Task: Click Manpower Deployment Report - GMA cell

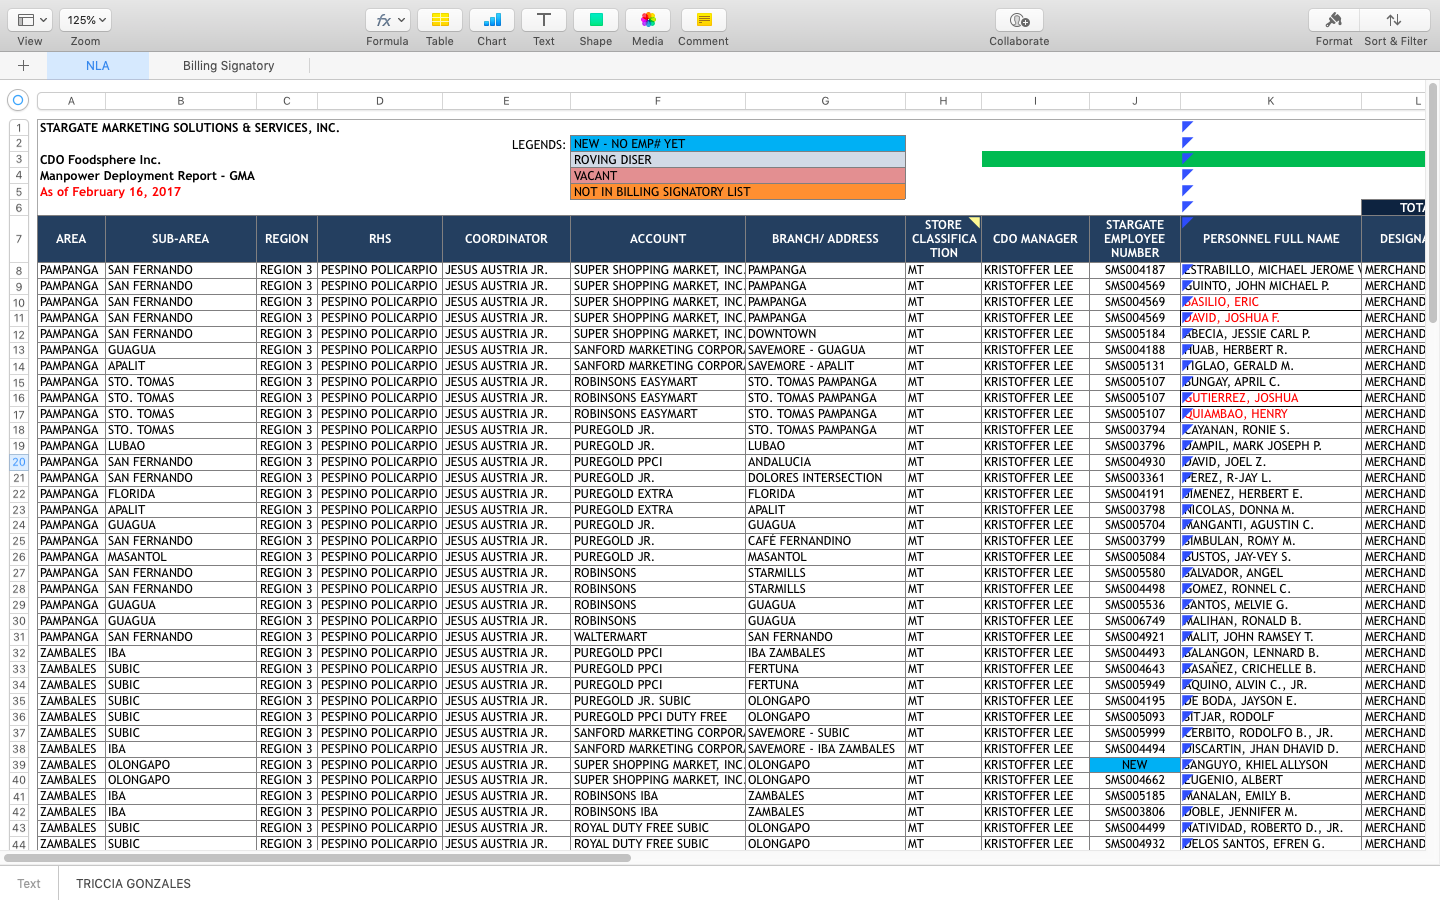Action: [x=147, y=176]
